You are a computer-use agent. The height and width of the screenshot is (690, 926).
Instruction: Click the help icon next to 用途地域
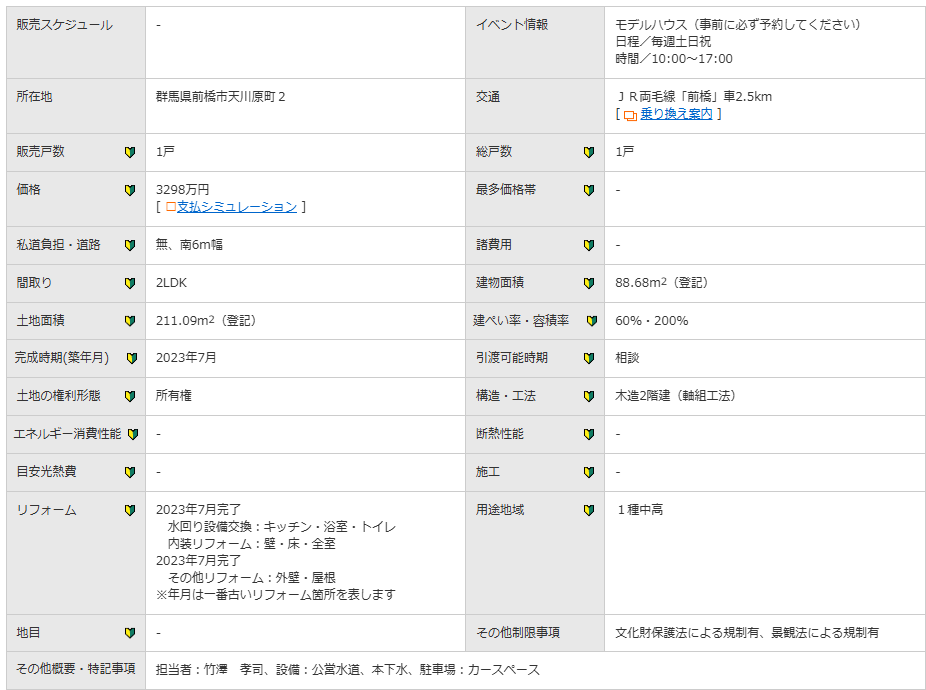pyautogui.click(x=589, y=510)
